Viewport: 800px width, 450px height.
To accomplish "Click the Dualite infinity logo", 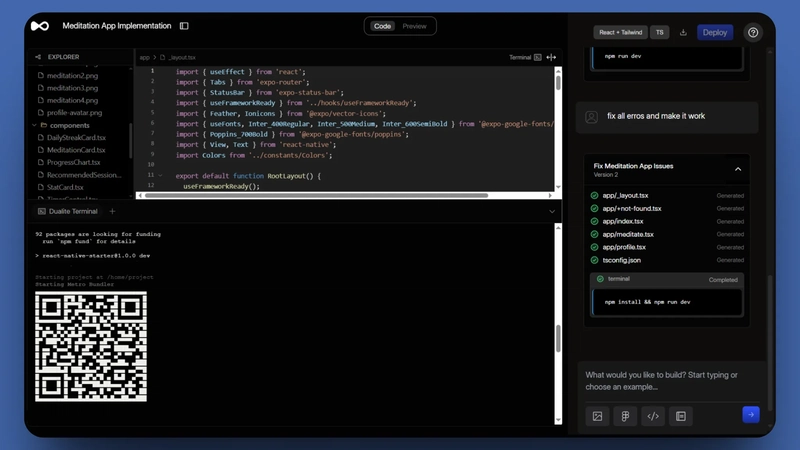I will tap(40, 26).
